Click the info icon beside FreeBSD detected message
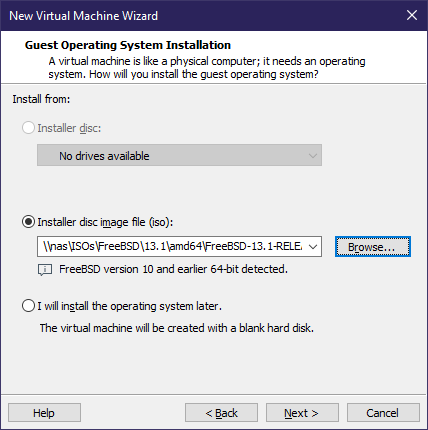The width and height of the screenshot is (428, 430). [x=45, y=270]
